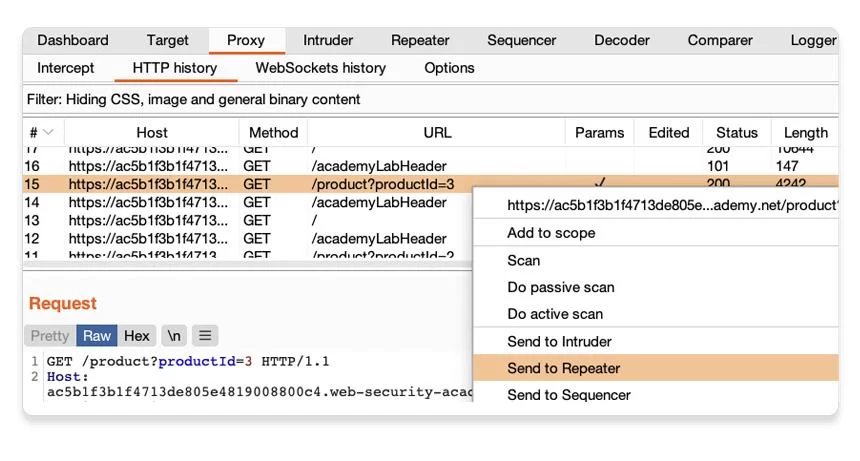Go to the Repeater tab
Screen dimensions: 860x461
tap(420, 40)
